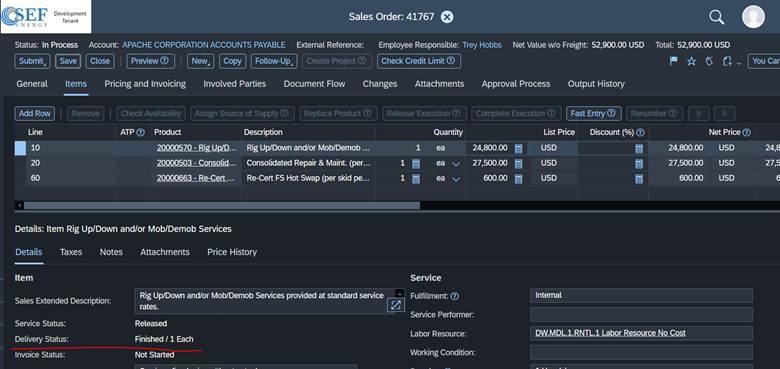Open quantity calculator icon for line 60
Viewport: 780px width, 369px height.
coord(416,179)
